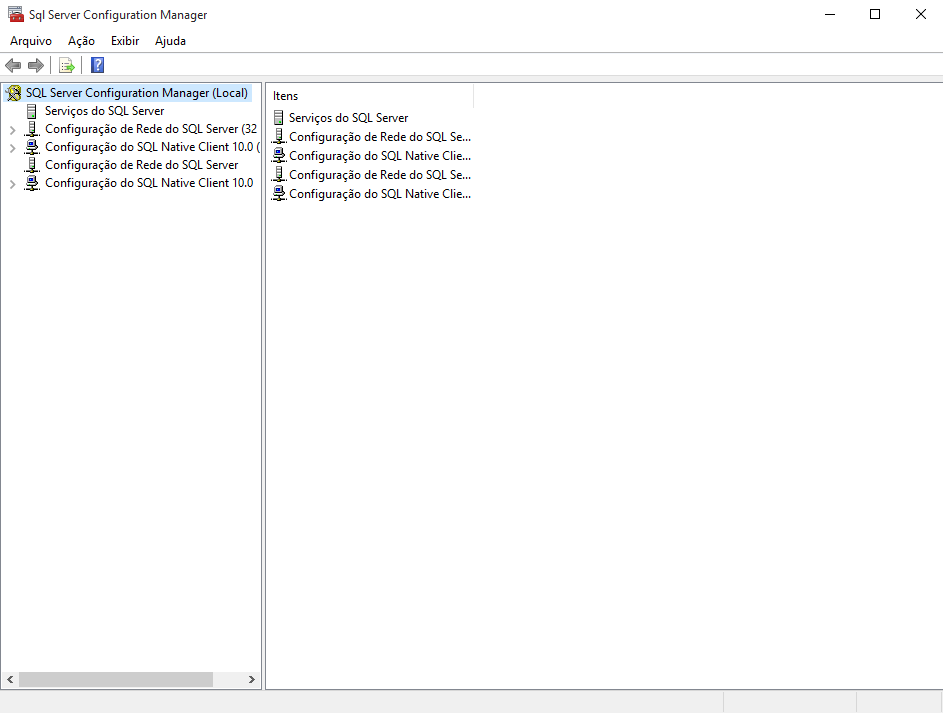Expand Configuração de Rede do SQL Server (32 bits) node
943x713 pixels.
tap(12, 130)
